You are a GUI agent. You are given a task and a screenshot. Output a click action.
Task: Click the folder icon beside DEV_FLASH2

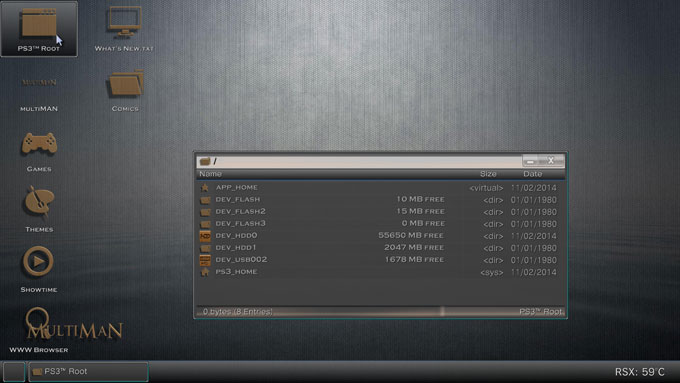point(205,212)
